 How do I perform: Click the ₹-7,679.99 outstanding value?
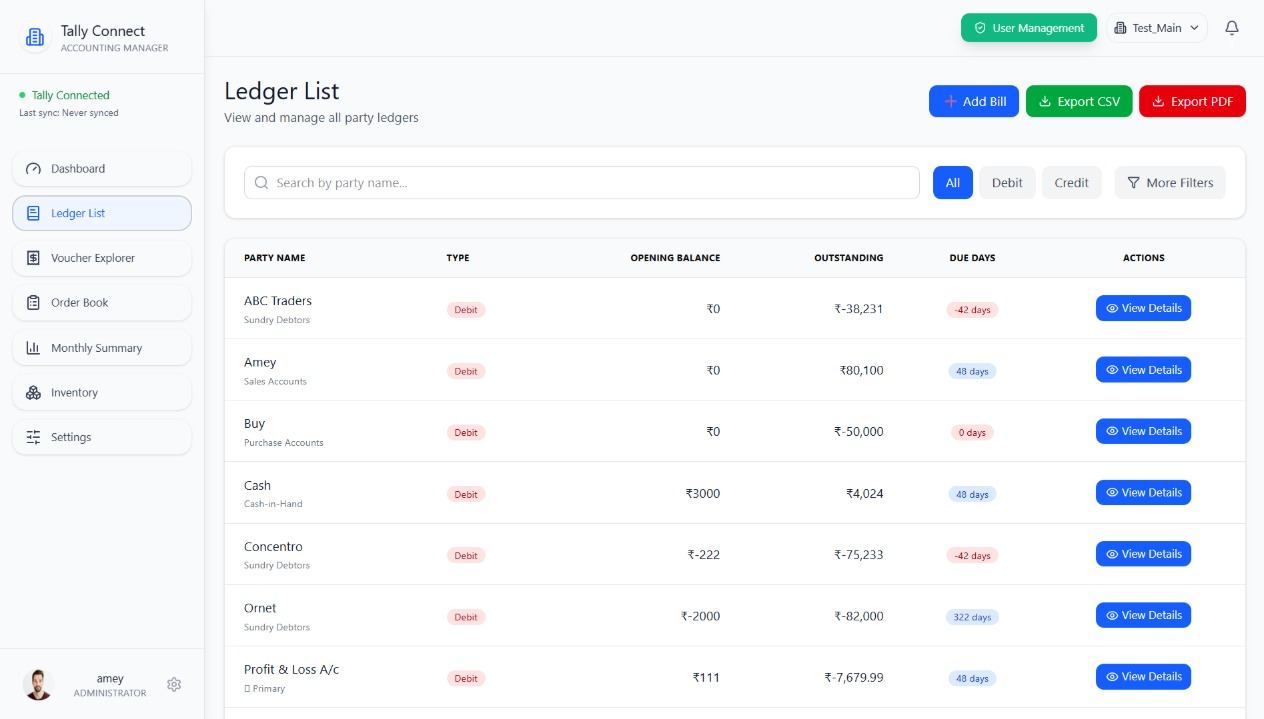click(x=854, y=677)
